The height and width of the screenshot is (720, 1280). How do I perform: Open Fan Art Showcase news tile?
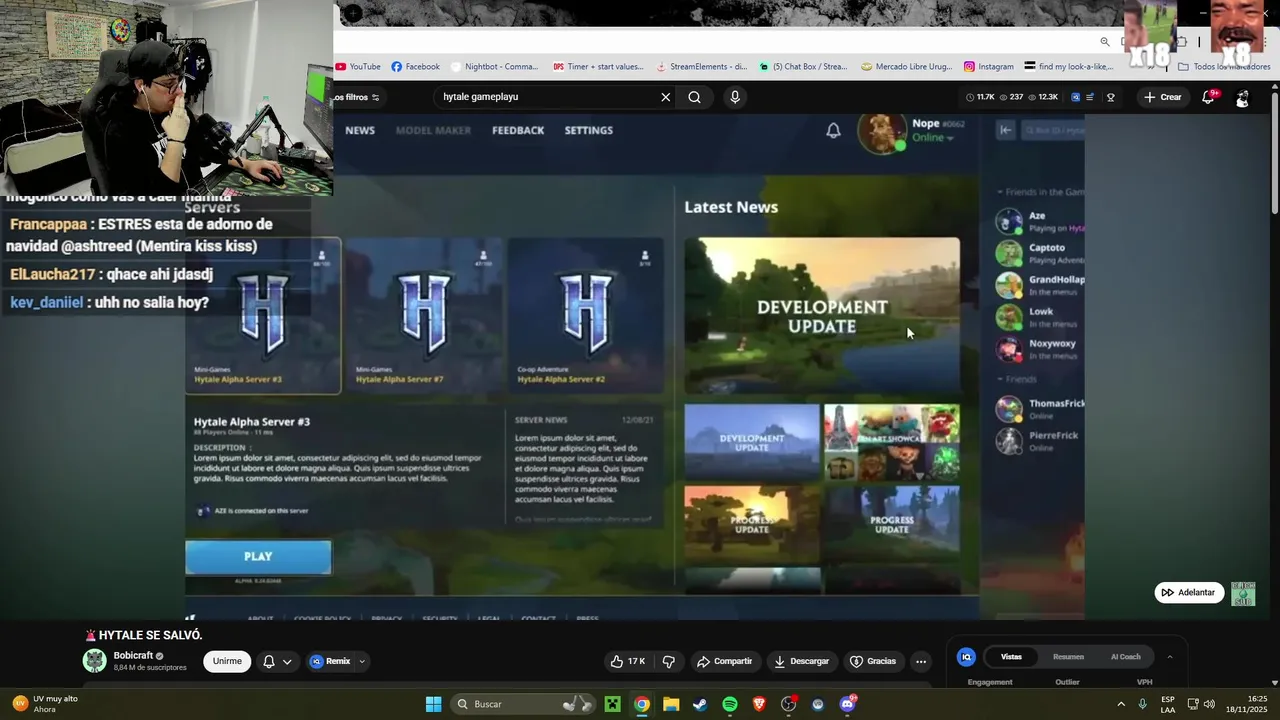coord(892,442)
